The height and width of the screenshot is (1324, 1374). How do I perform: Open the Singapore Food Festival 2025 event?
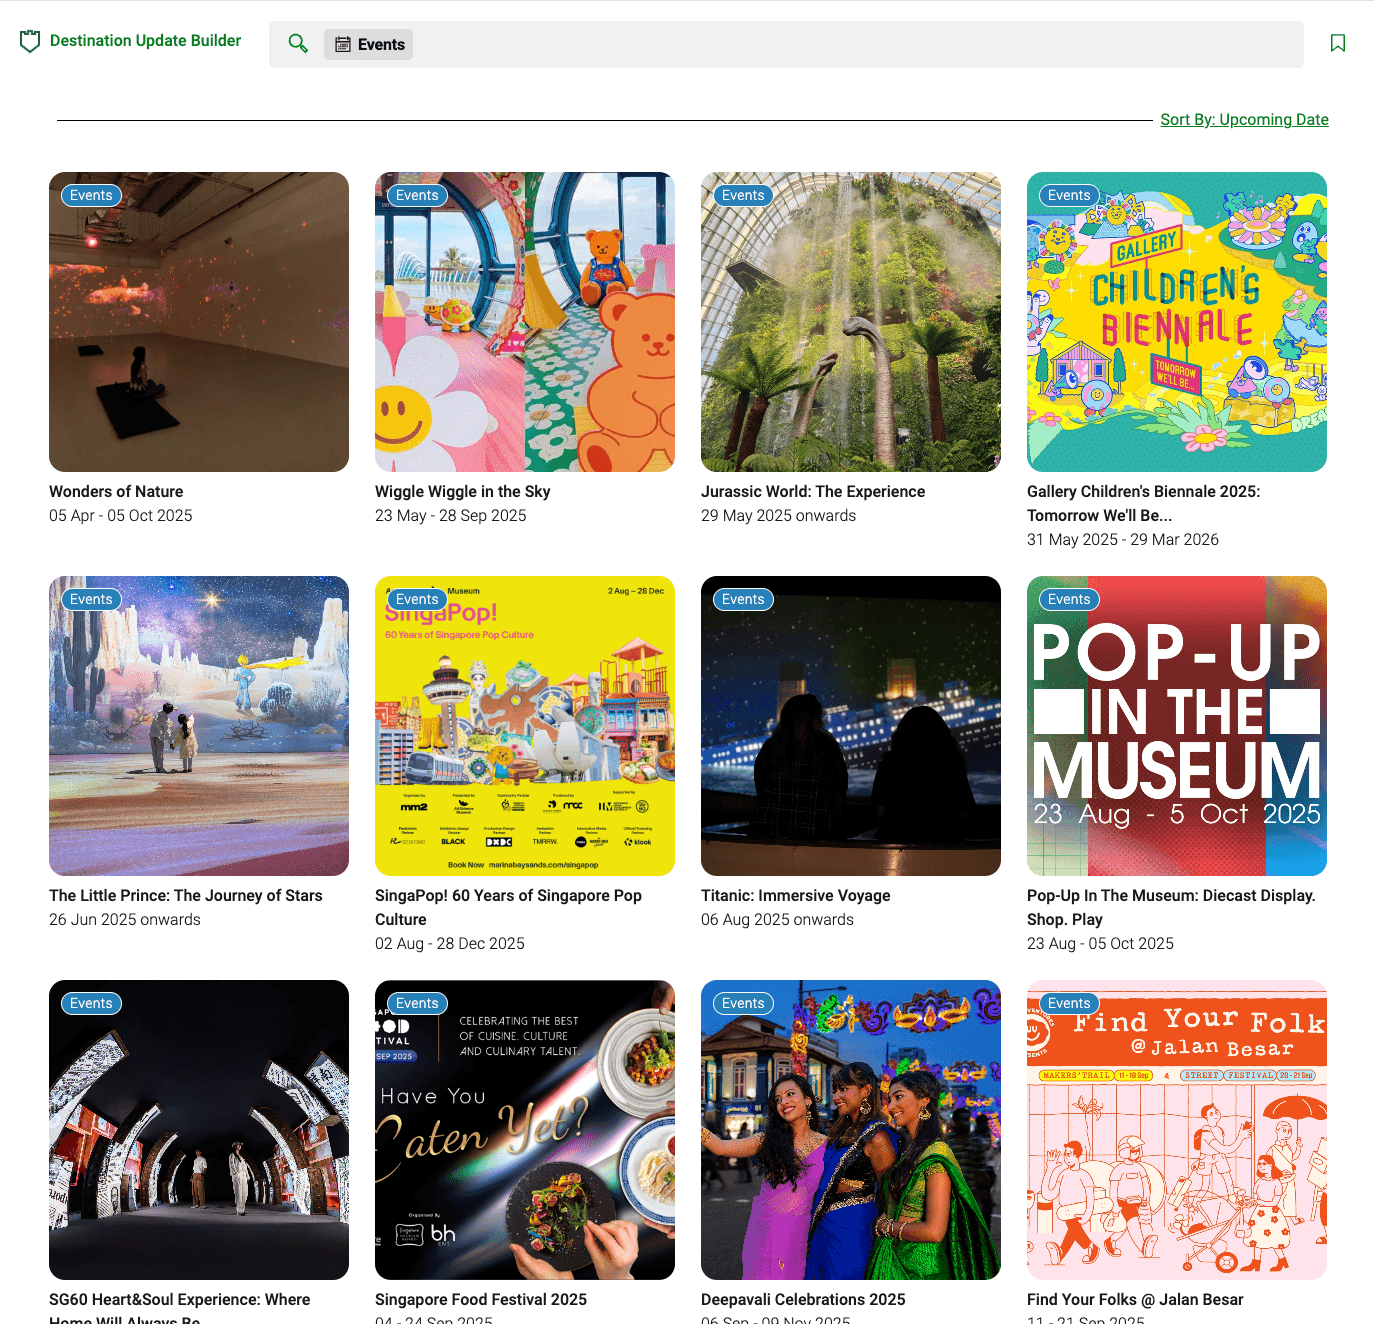click(524, 1130)
